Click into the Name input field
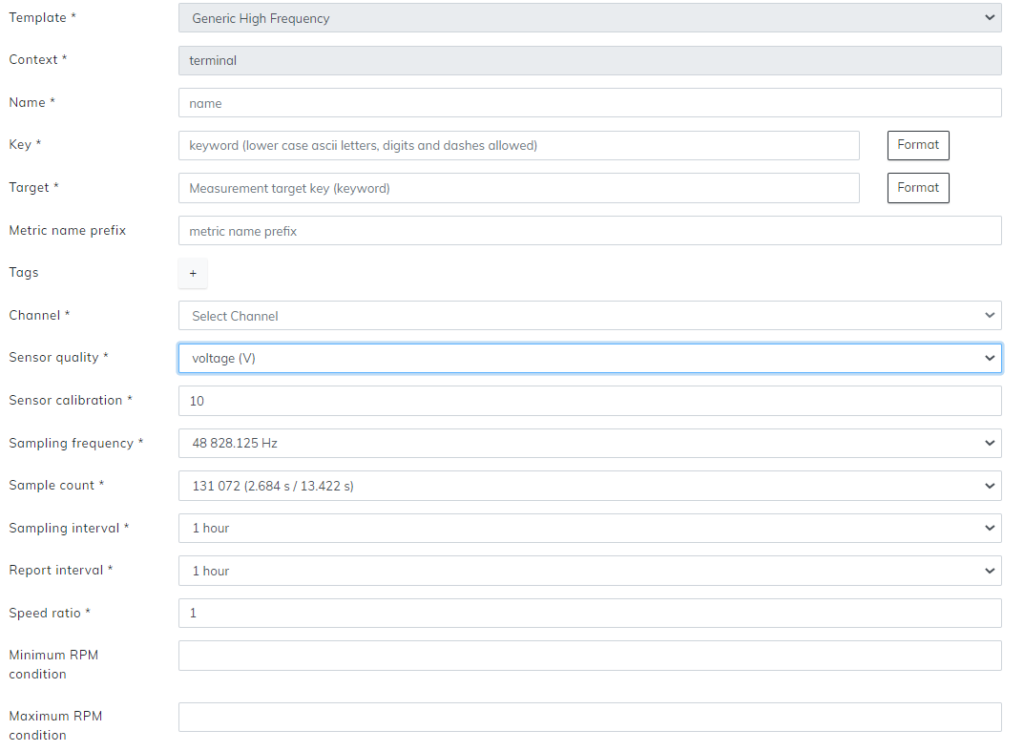 [x=589, y=103]
